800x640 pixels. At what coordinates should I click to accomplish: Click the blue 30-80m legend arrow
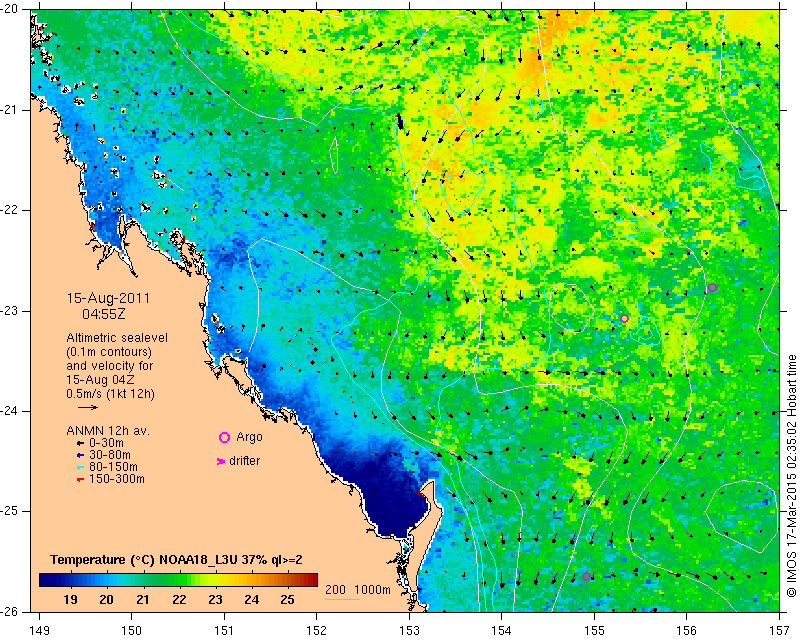pyautogui.click(x=80, y=455)
